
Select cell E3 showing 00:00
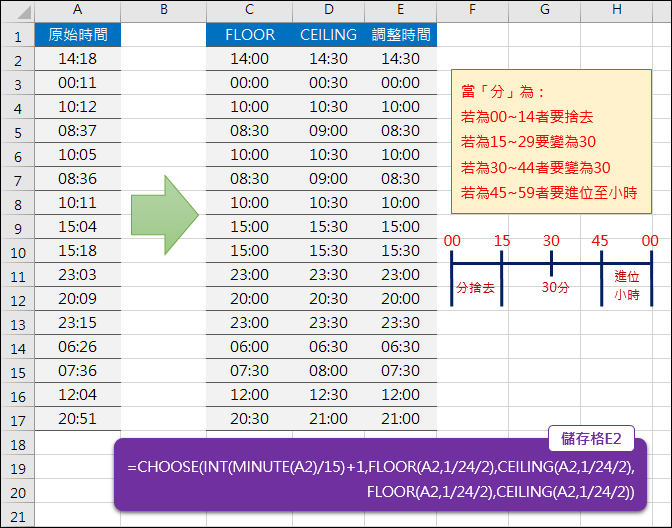coord(400,83)
